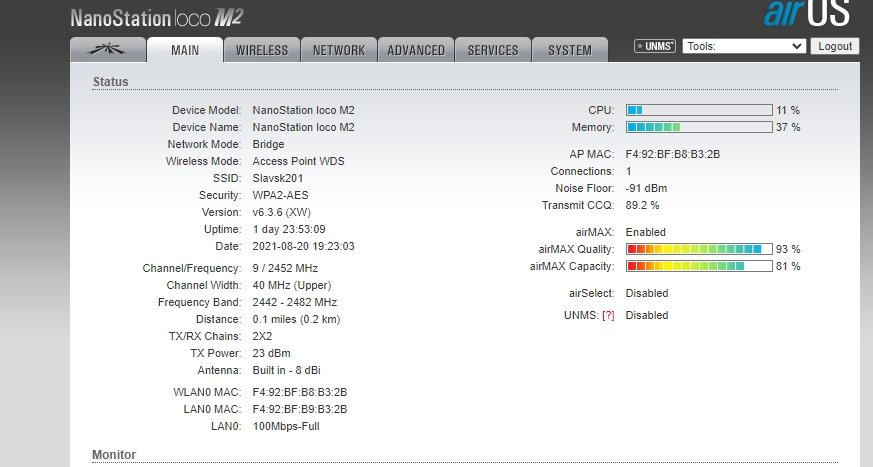The image size is (873, 467).
Task: Click the Monitor section heading
Action: (x=114, y=455)
